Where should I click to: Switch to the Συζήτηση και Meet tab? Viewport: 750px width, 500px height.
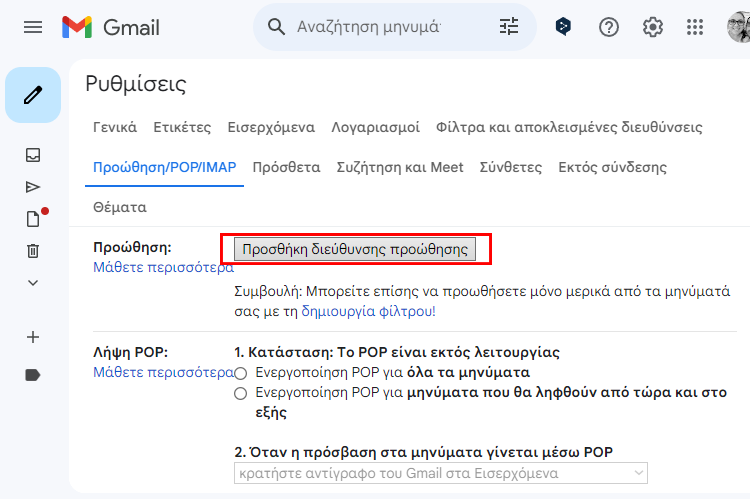[x=400, y=167]
